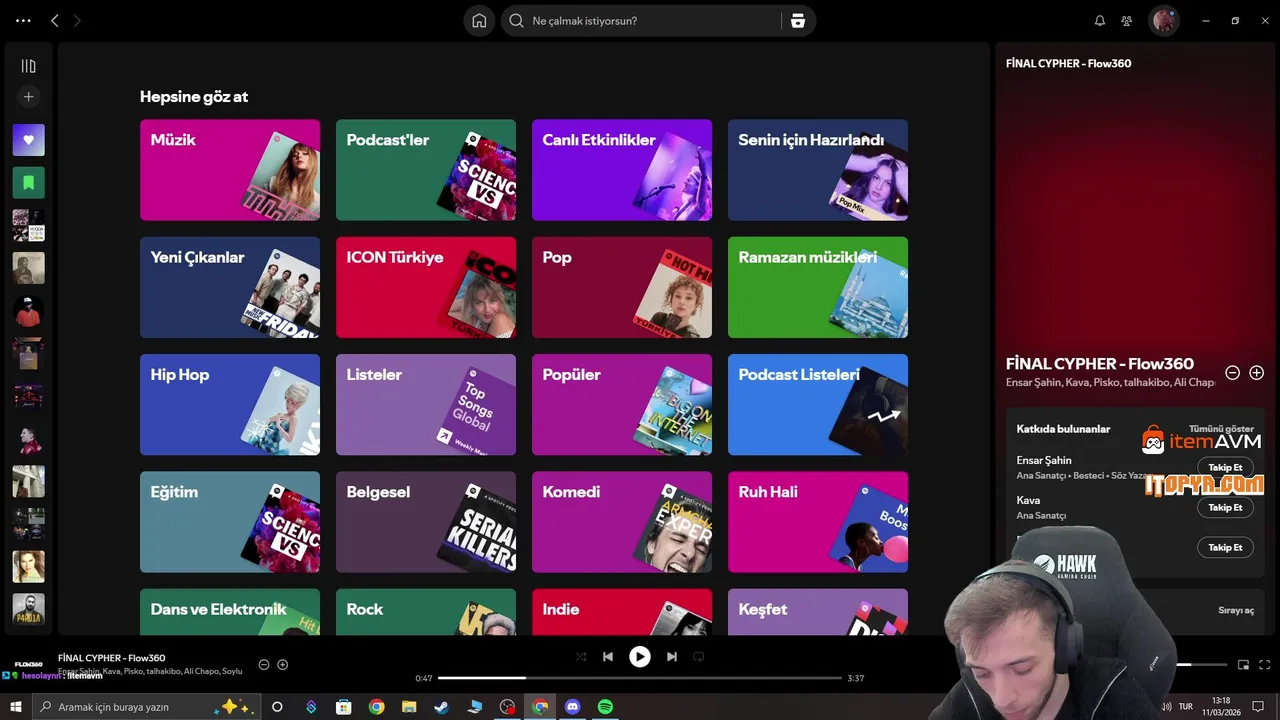Click the Spotify taskbar icon
Viewport: 1280px width, 720px height.
(605, 707)
